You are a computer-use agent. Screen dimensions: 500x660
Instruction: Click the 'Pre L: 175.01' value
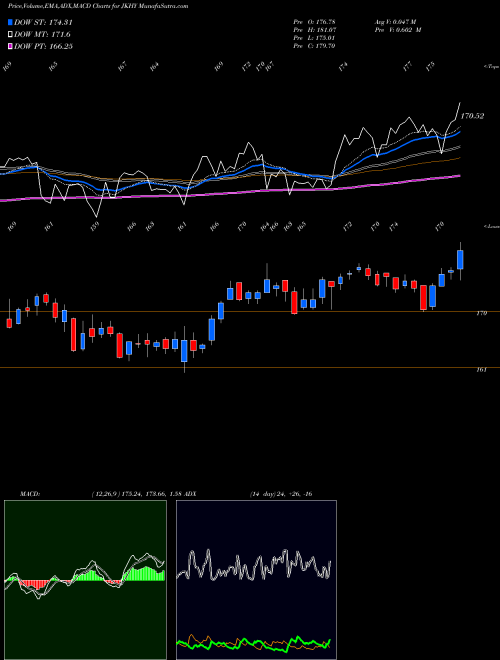pyautogui.click(x=314, y=38)
